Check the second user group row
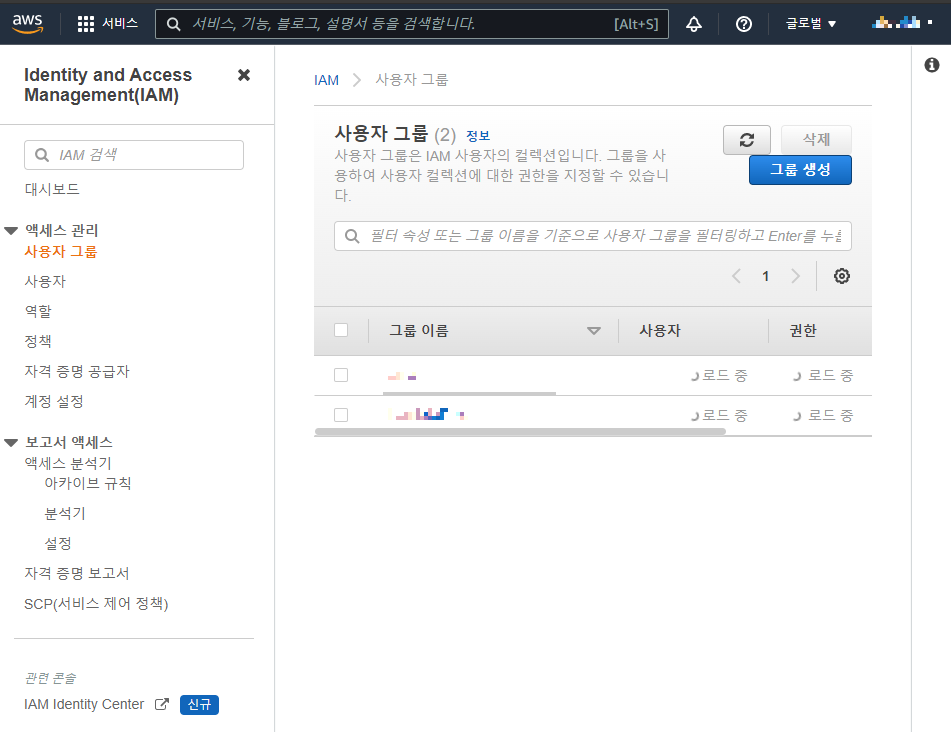This screenshot has width=951, height=732. (341, 415)
